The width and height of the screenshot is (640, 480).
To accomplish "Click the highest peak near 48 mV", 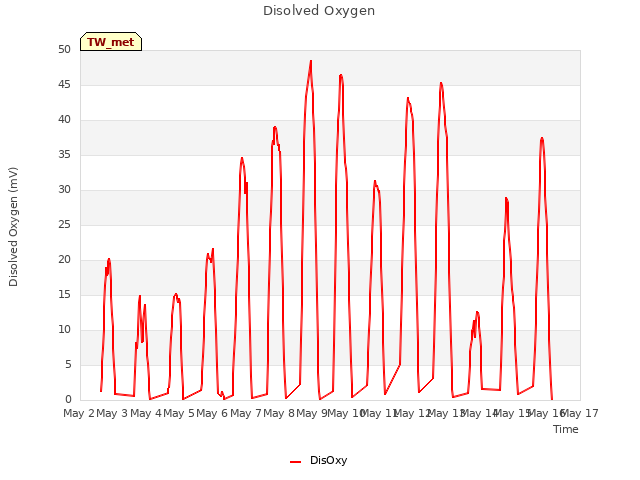I will point(311,61).
